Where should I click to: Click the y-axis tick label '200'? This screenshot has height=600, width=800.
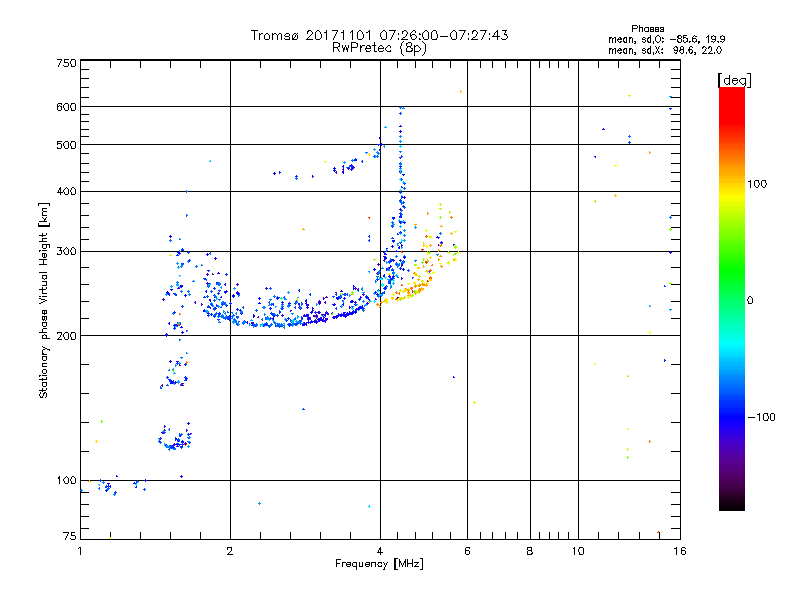tap(67, 336)
